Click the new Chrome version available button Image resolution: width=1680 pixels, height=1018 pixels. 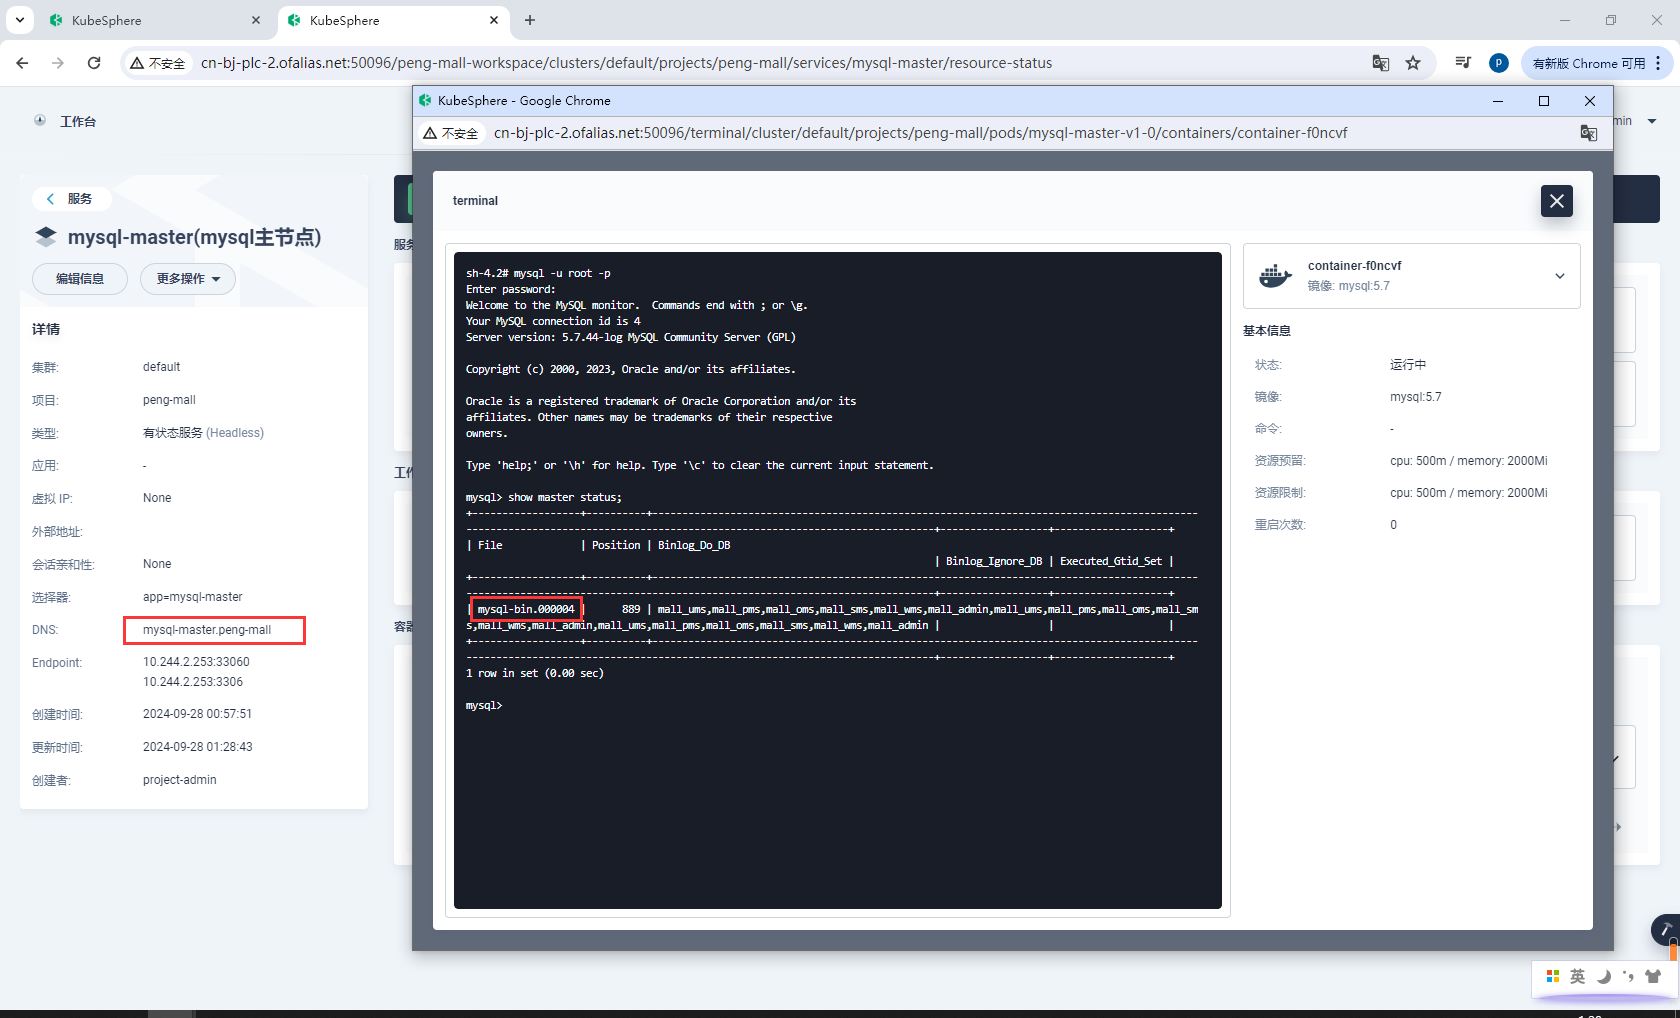[1588, 63]
